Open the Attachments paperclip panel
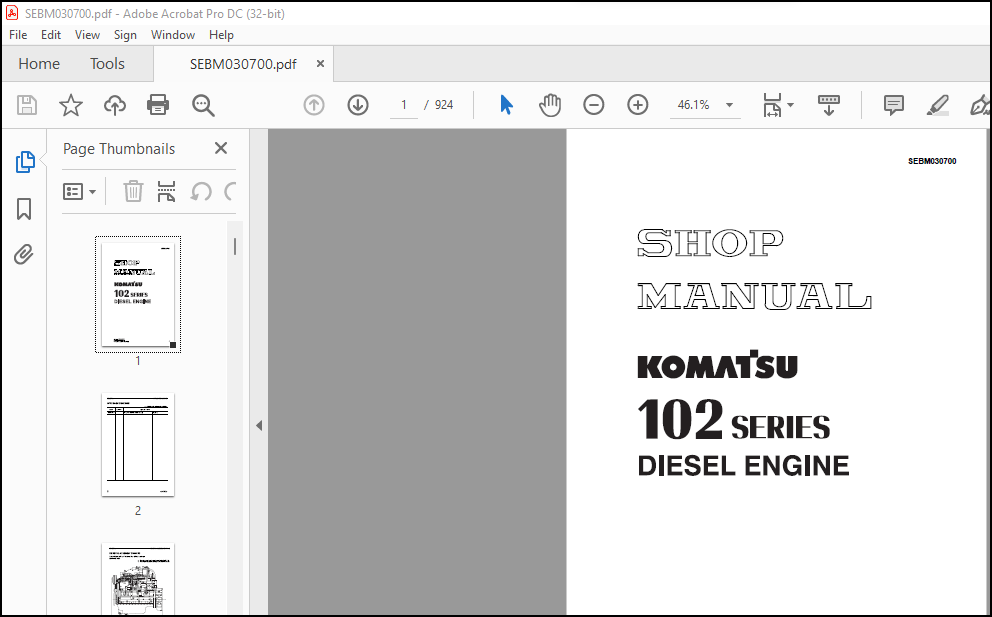992x617 pixels. [x=23, y=254]
